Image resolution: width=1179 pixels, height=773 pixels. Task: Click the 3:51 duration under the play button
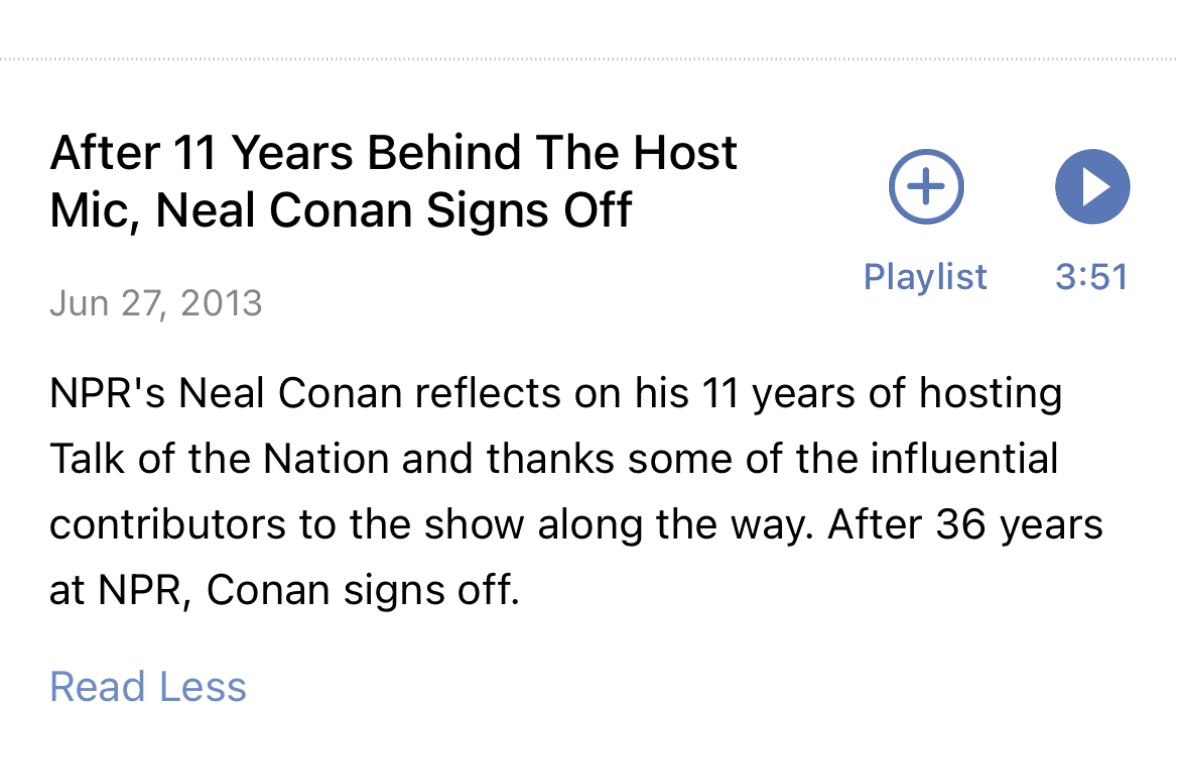pyautogui.click(x=1092, y=277)
